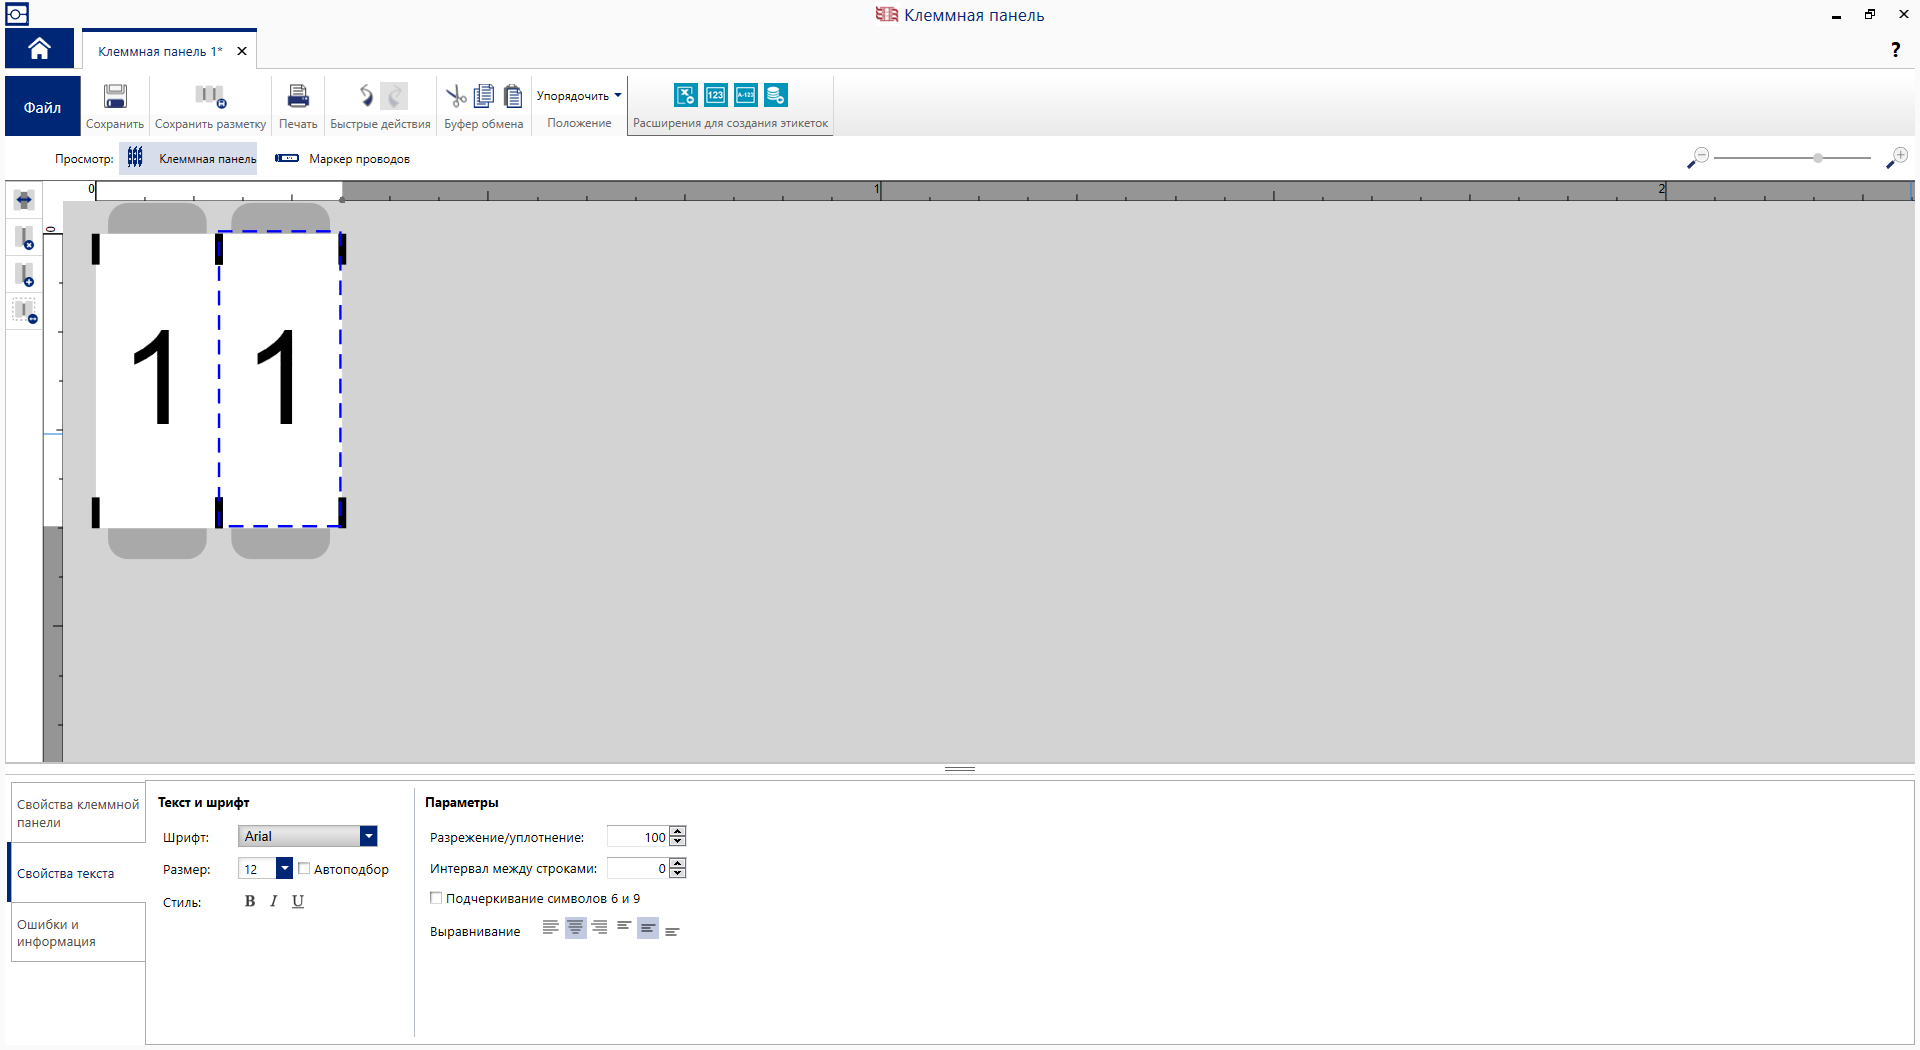
Task: Check Подчеркивание символов 6 и 9
Action: tap(436, 898)
